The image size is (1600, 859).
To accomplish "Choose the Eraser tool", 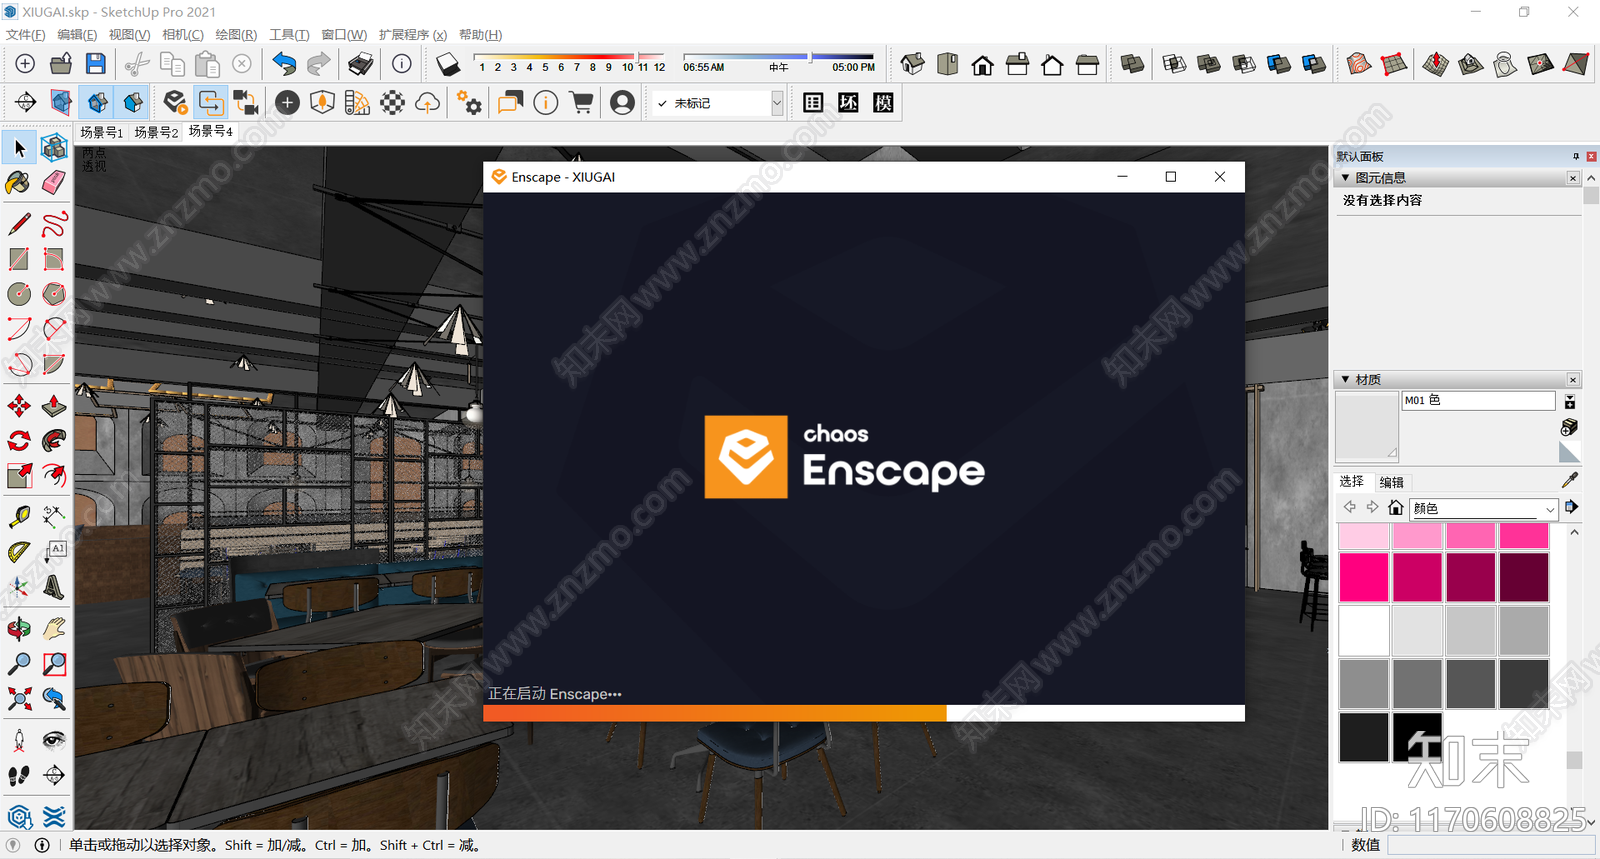I will (54, 183).
